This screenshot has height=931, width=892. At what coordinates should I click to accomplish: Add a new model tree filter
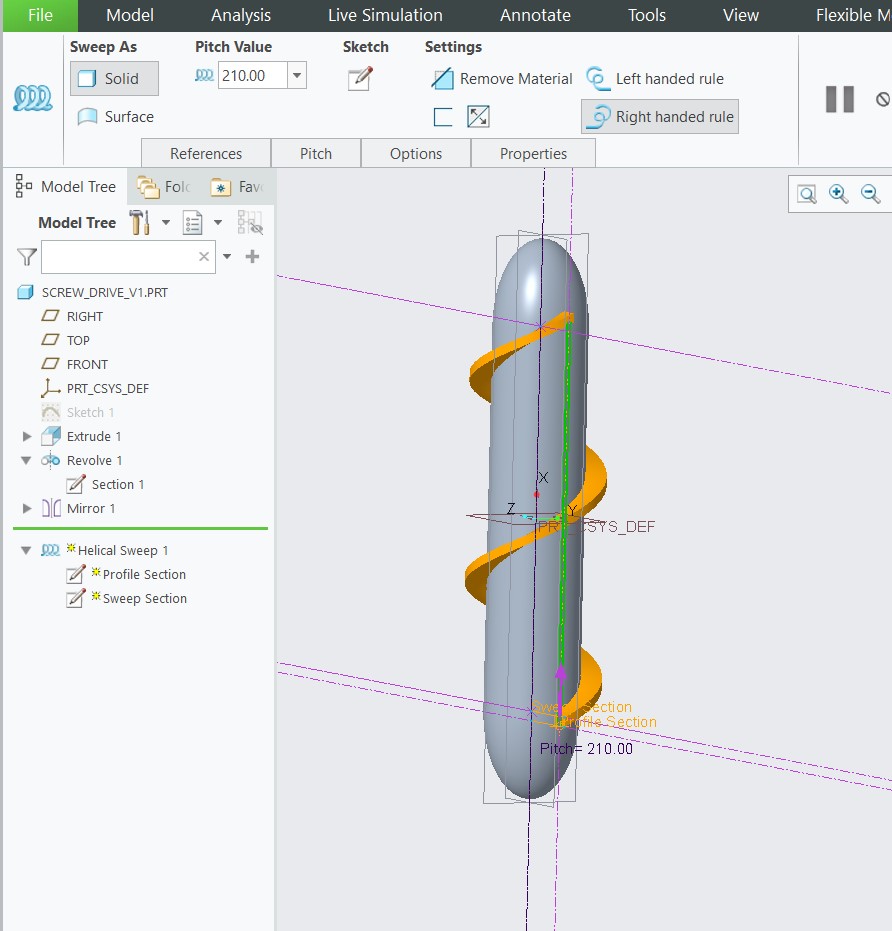coord(252,256)
